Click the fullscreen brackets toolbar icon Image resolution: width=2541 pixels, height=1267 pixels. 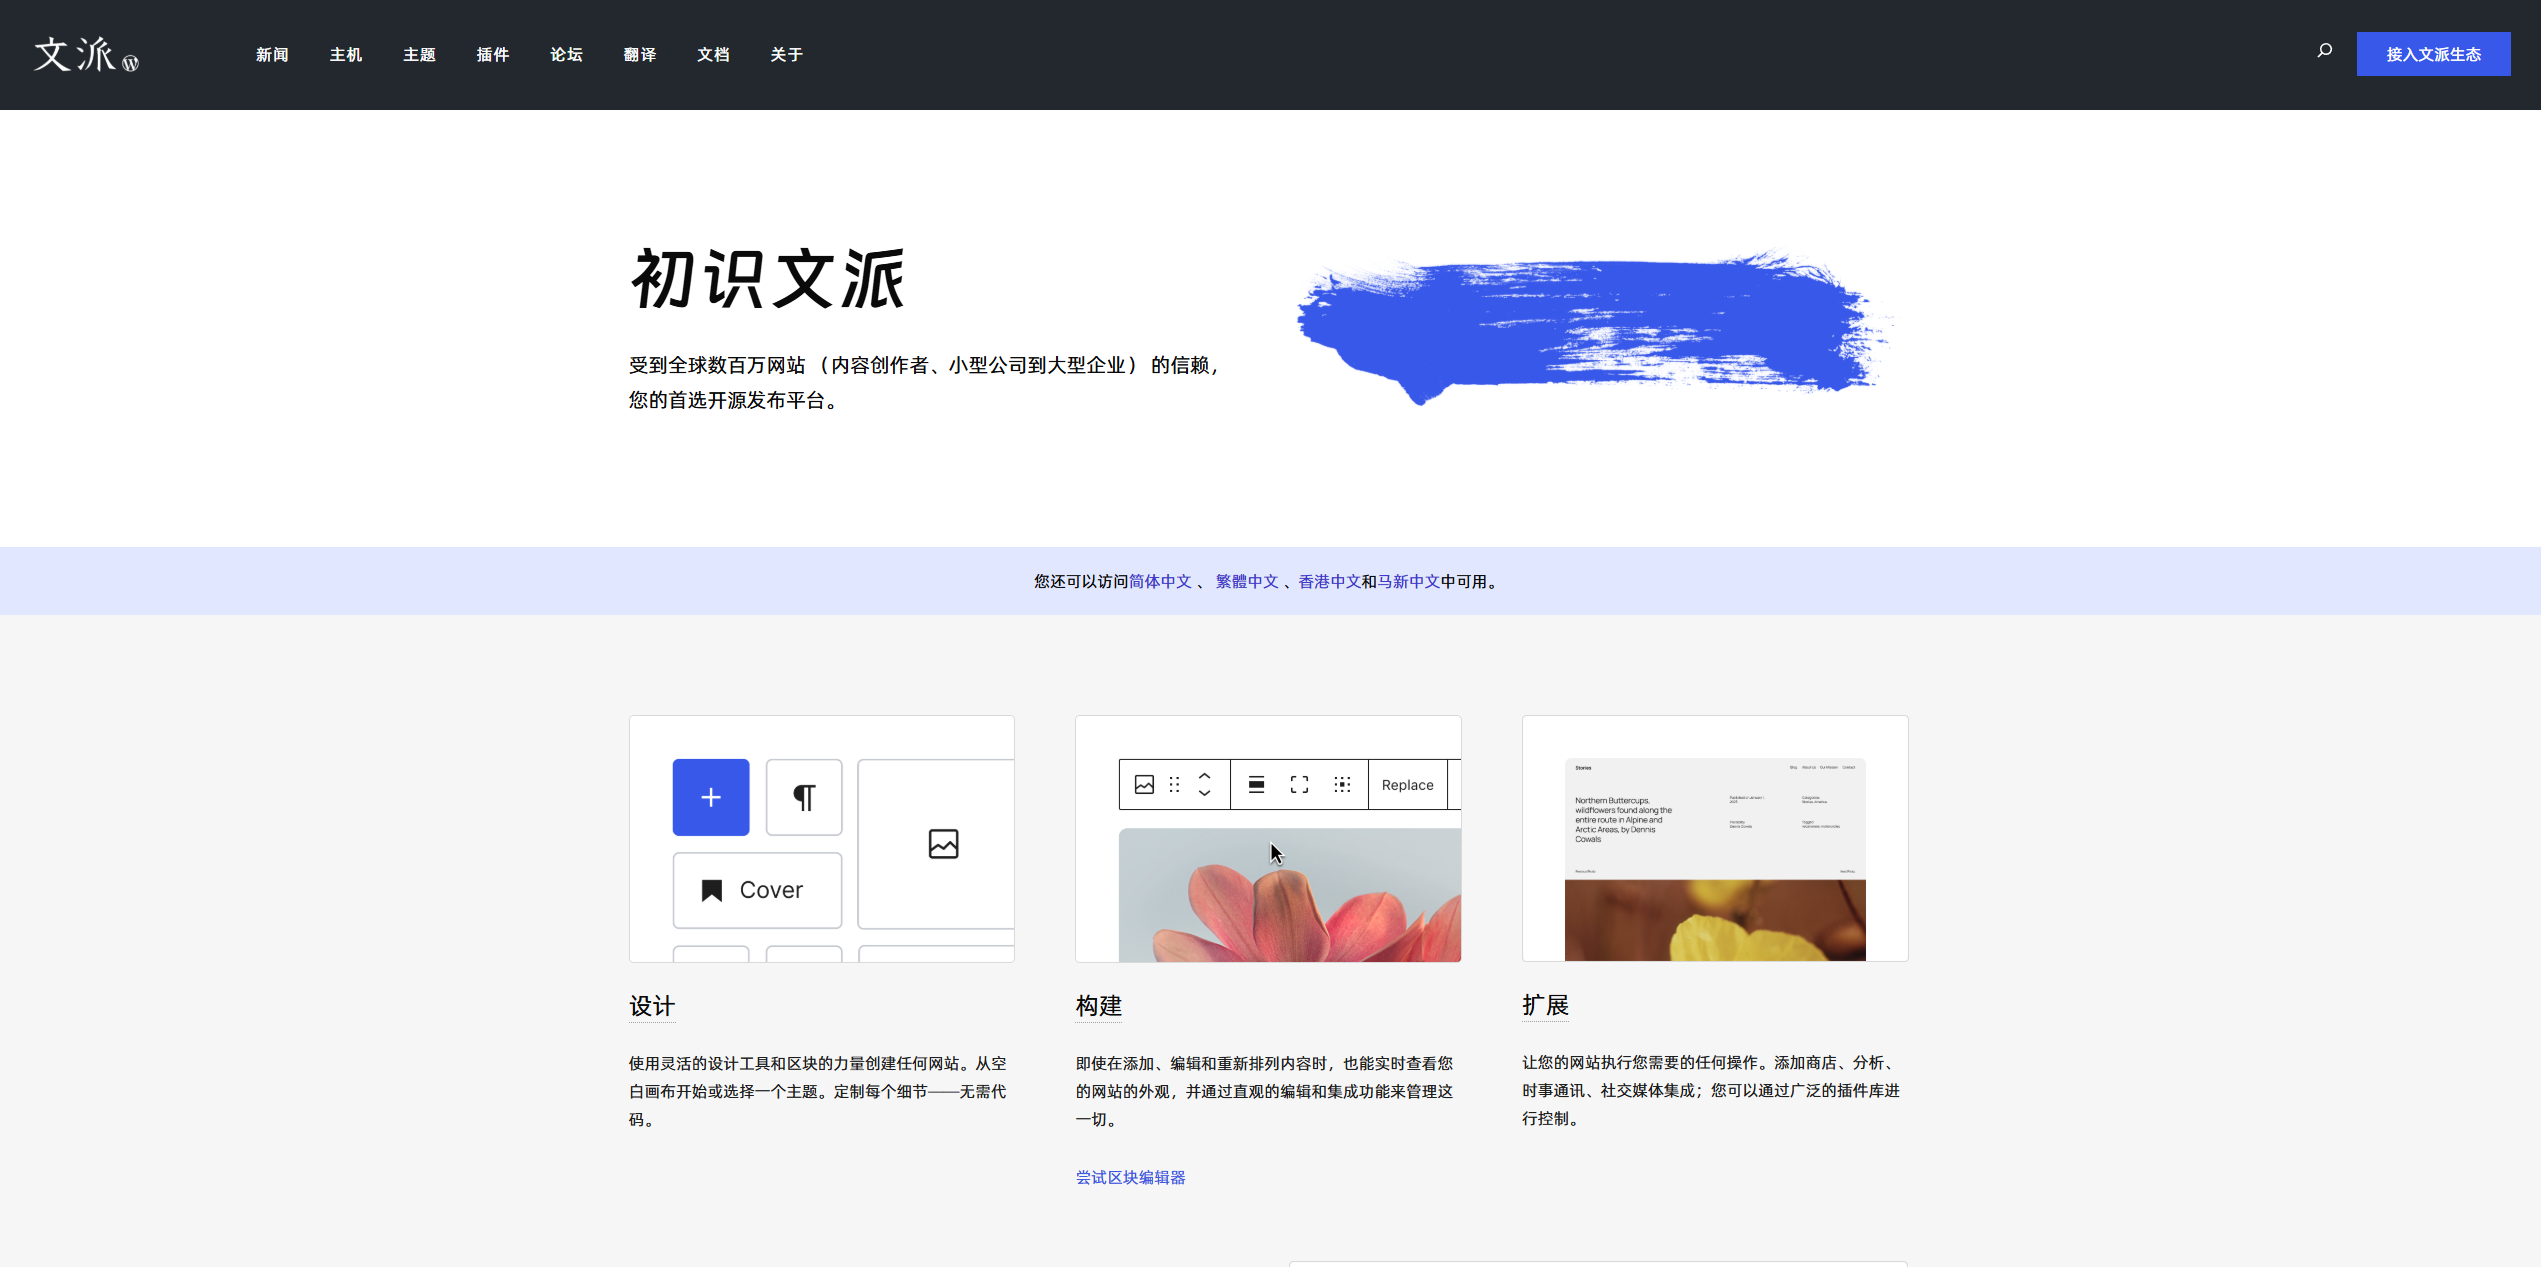point(1299,785)
